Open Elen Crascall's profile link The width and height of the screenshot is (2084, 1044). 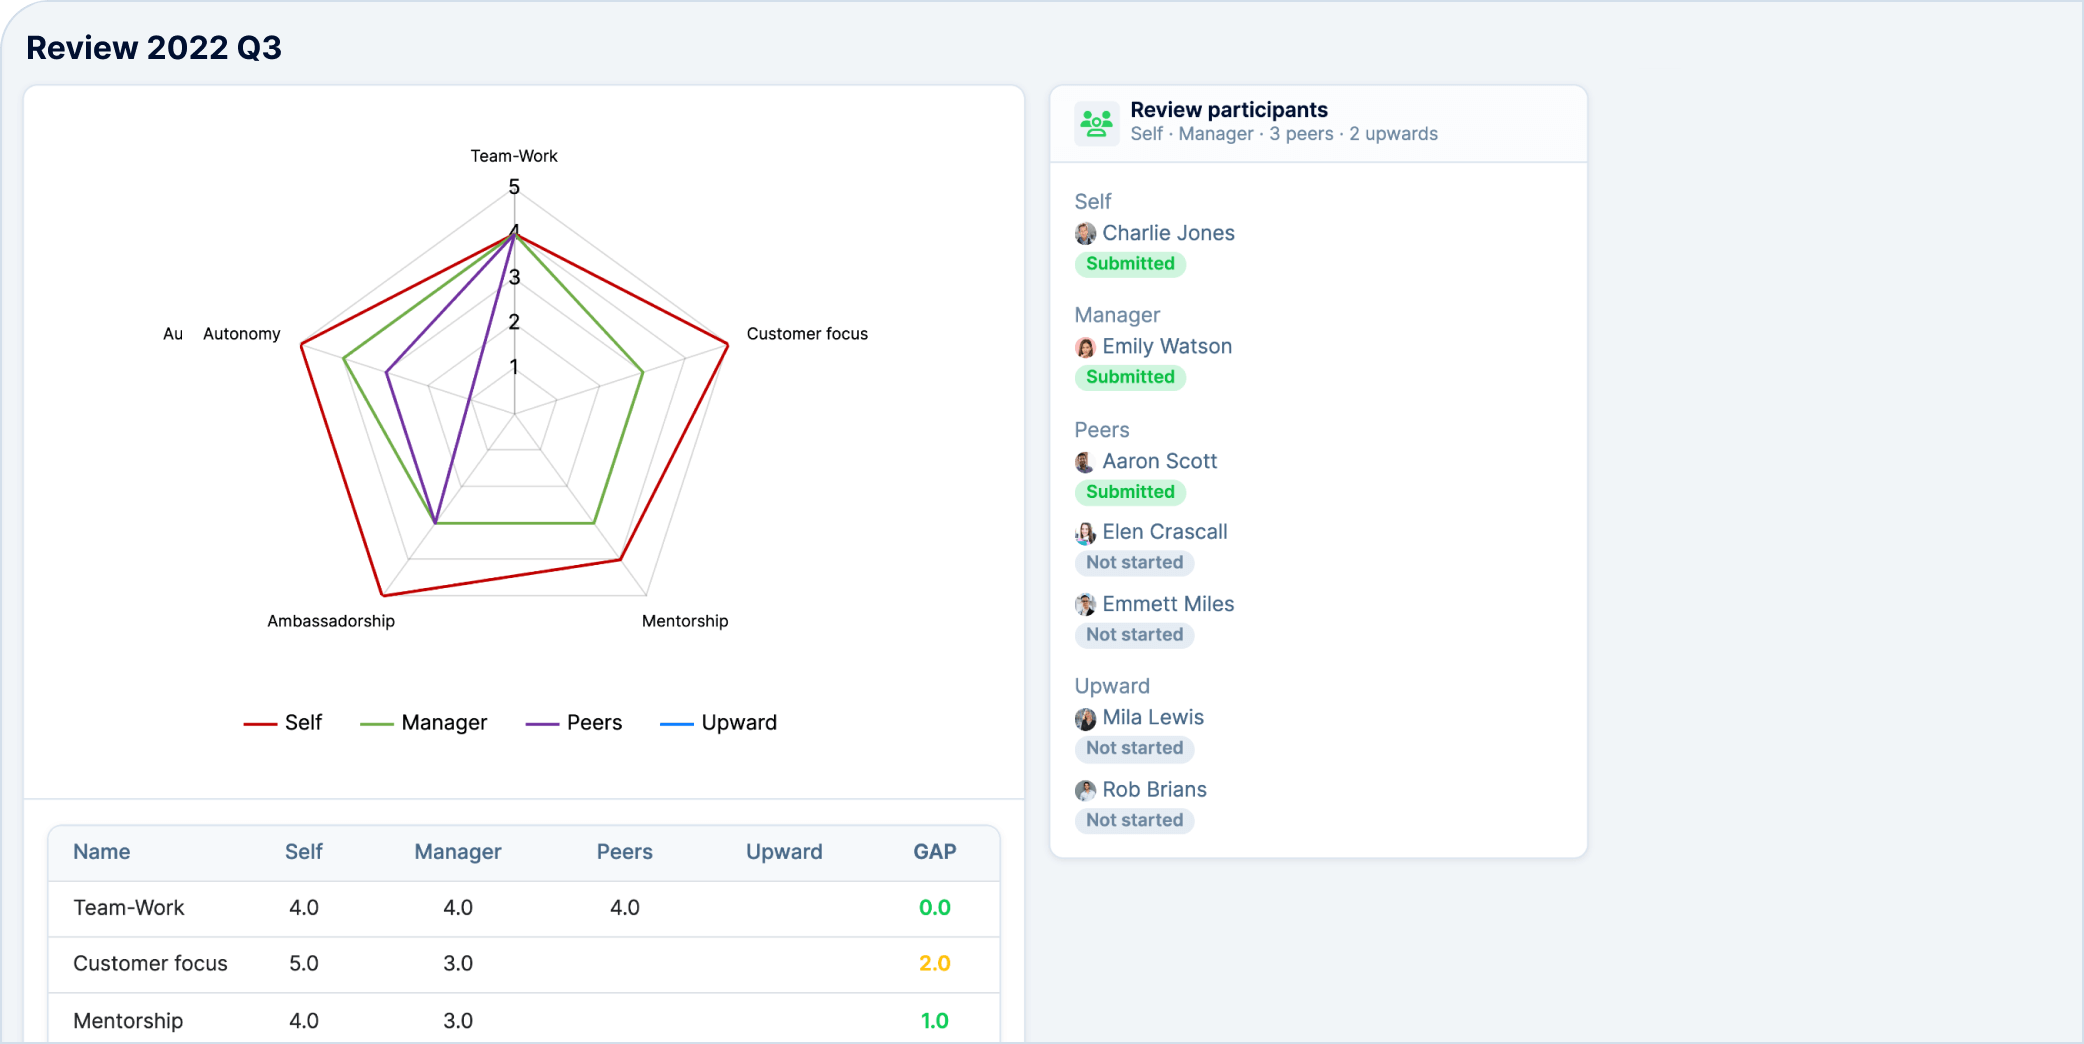click(1165, 532)
